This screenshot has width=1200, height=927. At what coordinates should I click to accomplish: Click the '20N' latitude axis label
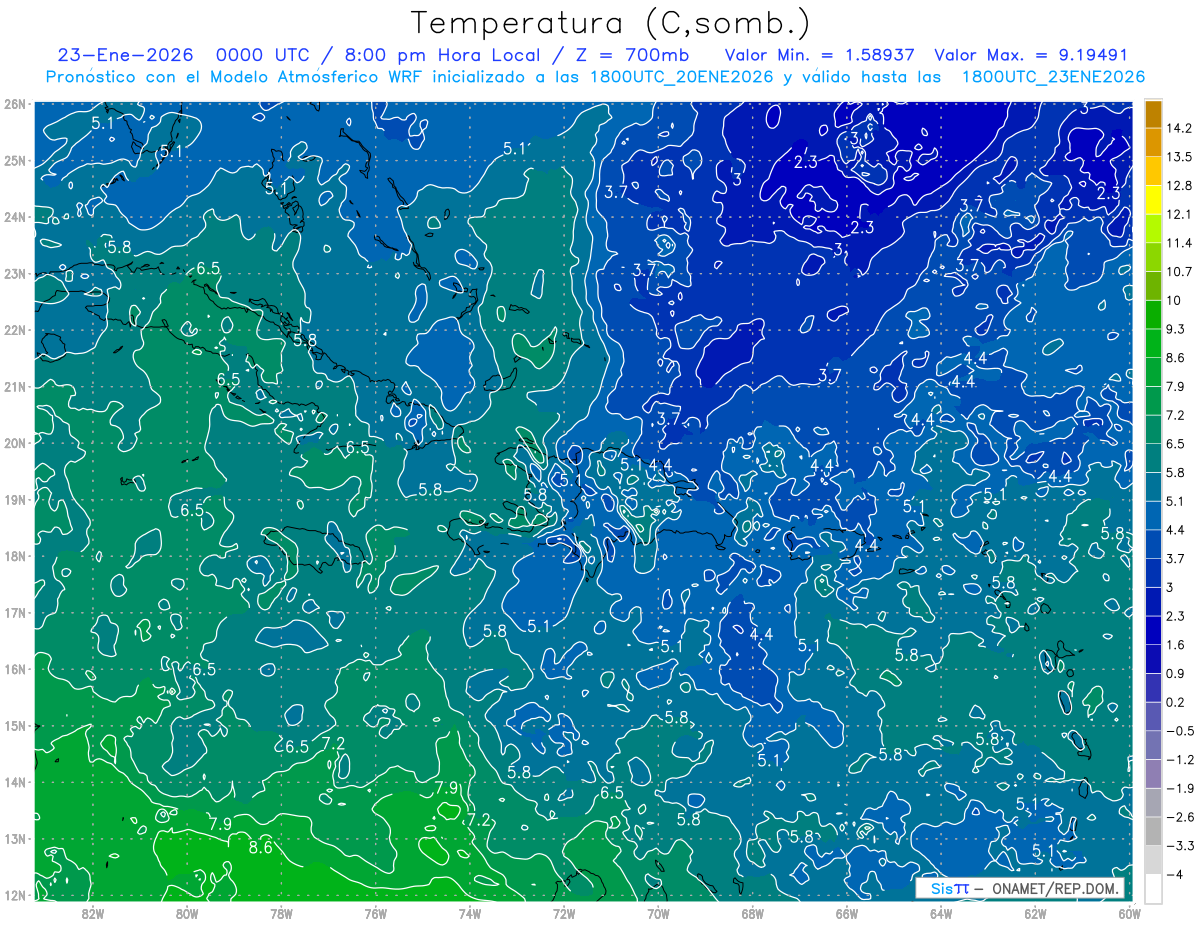tap(15, 443)
